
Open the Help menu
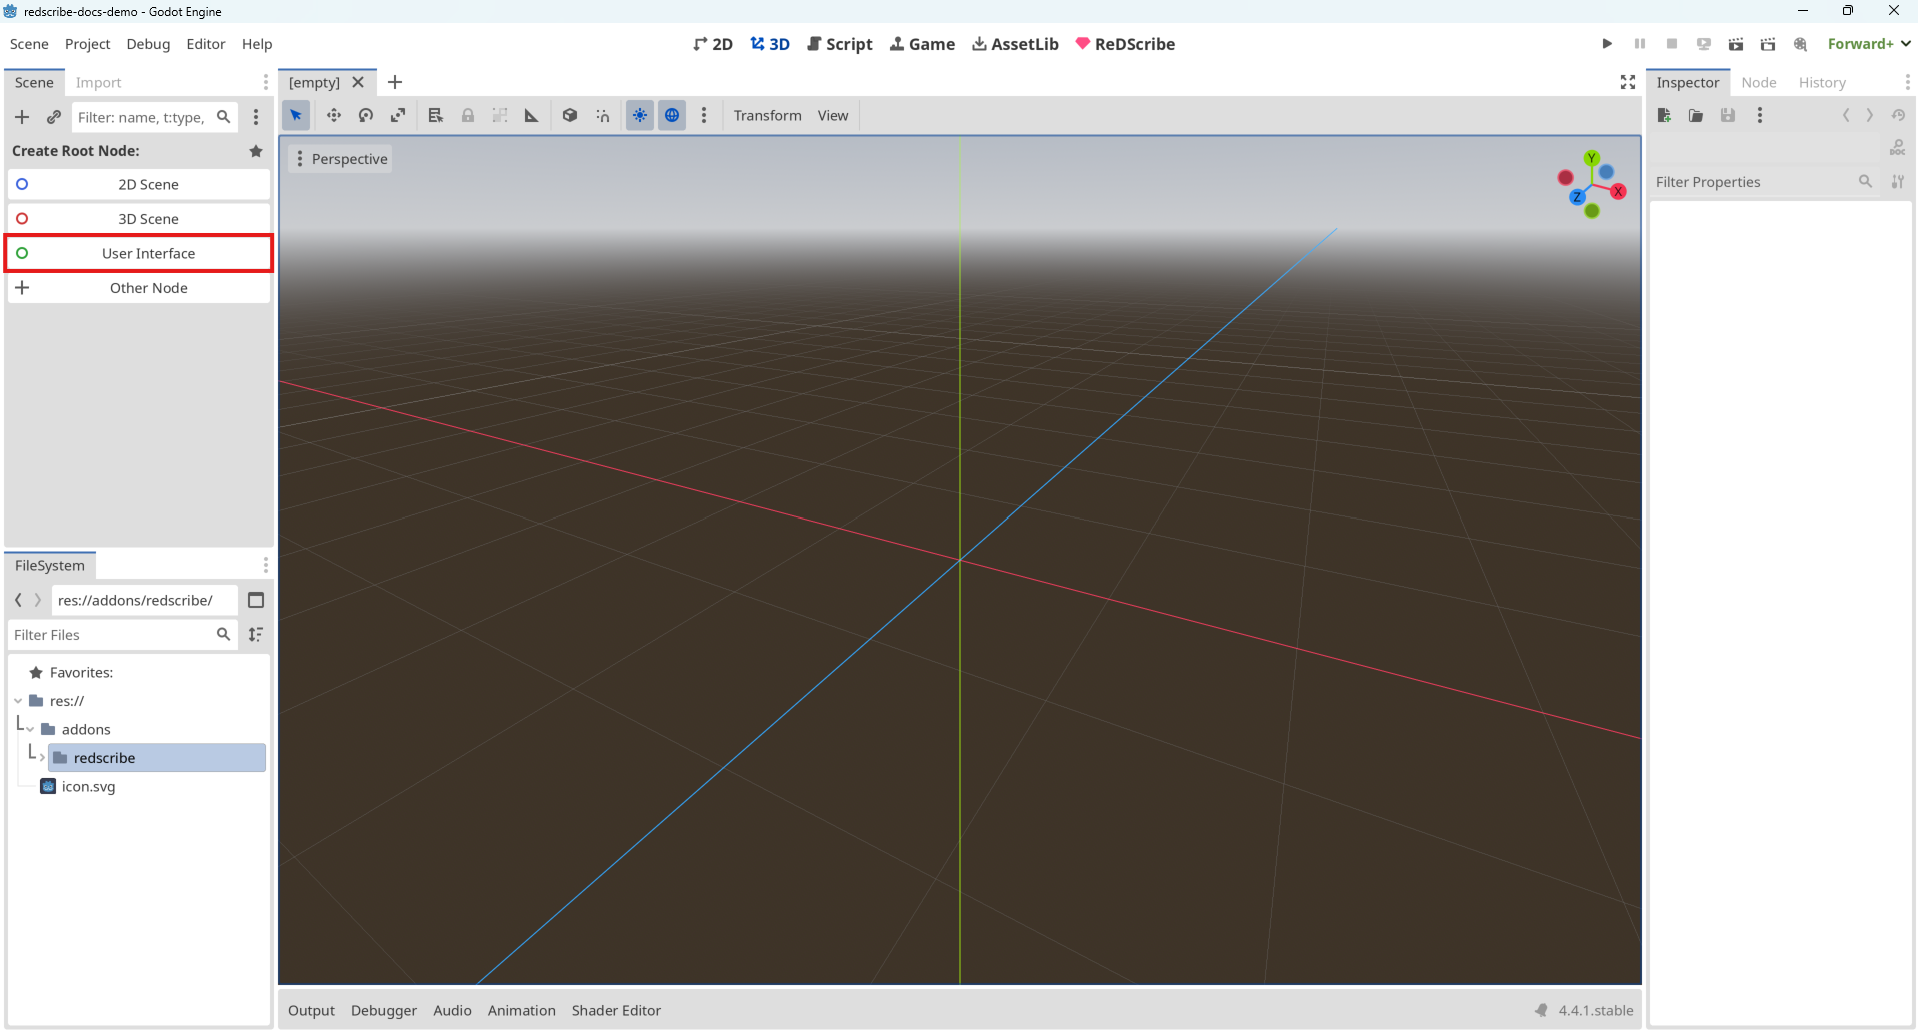(257, 44)
